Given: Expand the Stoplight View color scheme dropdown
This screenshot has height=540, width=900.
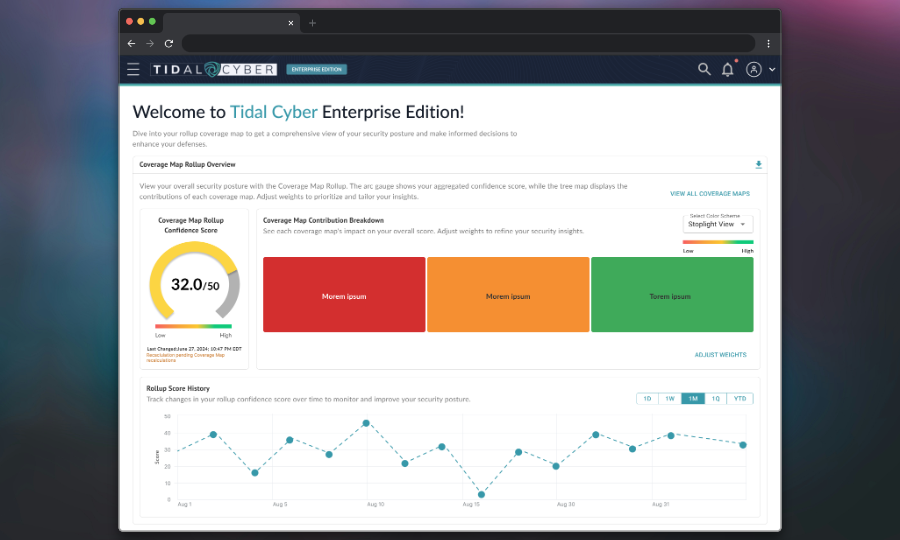Looking at the screenshot, I should point(718,224).
